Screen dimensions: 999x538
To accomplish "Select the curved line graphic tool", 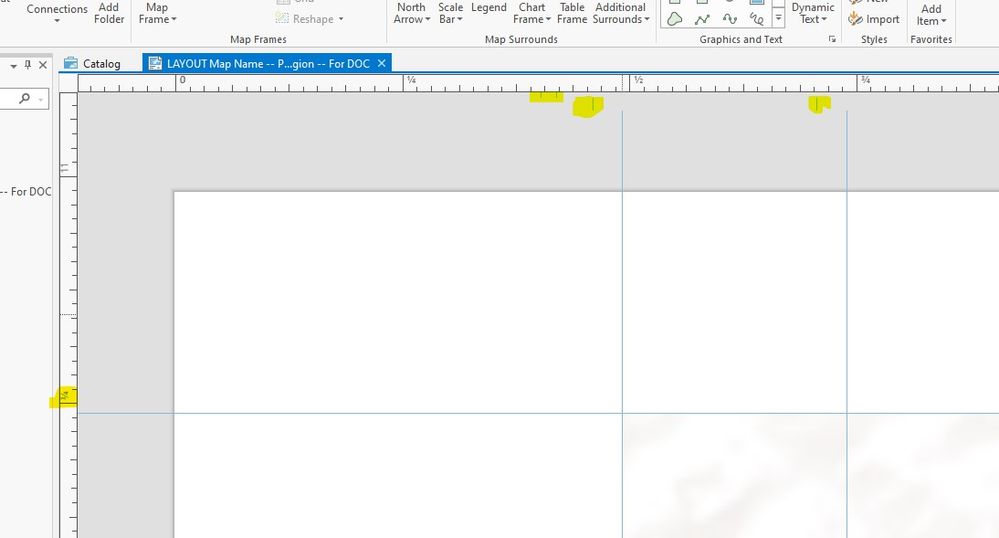I will (729, 19).
